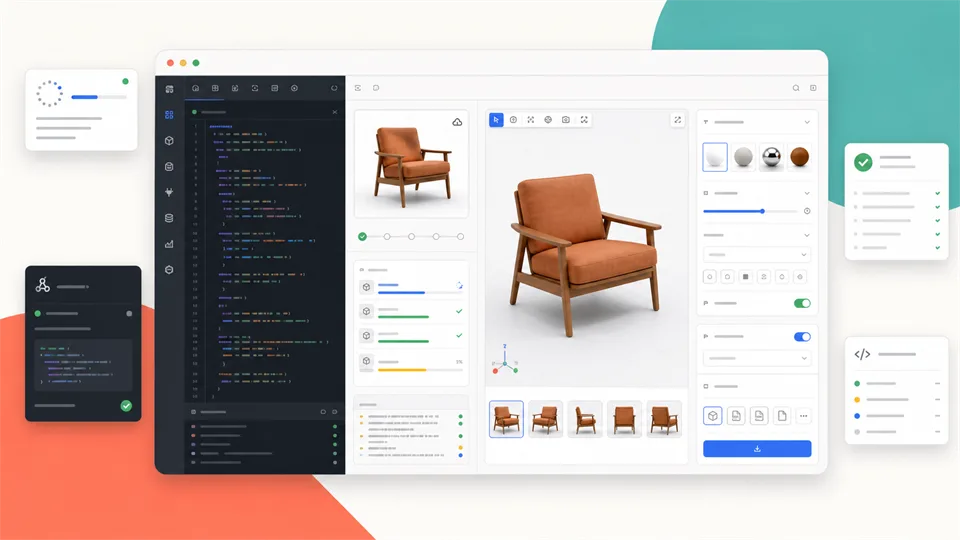Click the green check circle on the dark floating card
Screen dimensions: 960x540
point(126,405)
